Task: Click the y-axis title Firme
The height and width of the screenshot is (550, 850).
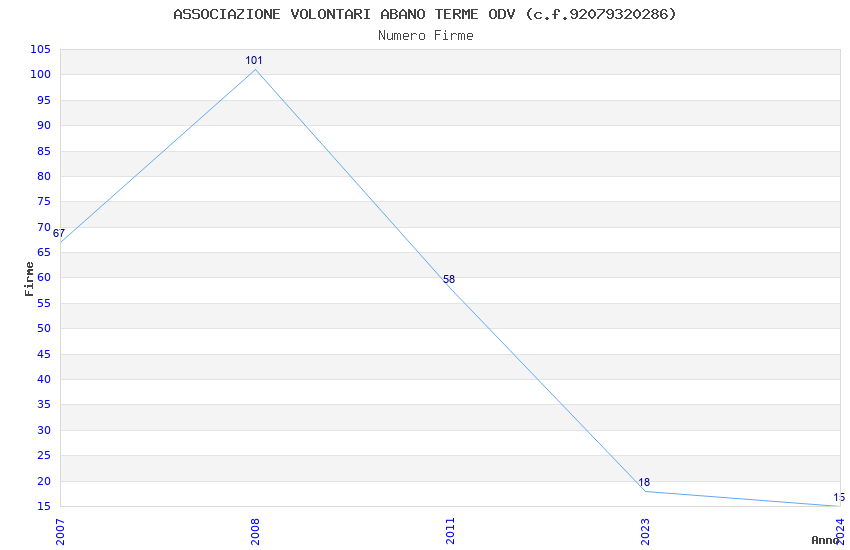Action: (29, 279)
